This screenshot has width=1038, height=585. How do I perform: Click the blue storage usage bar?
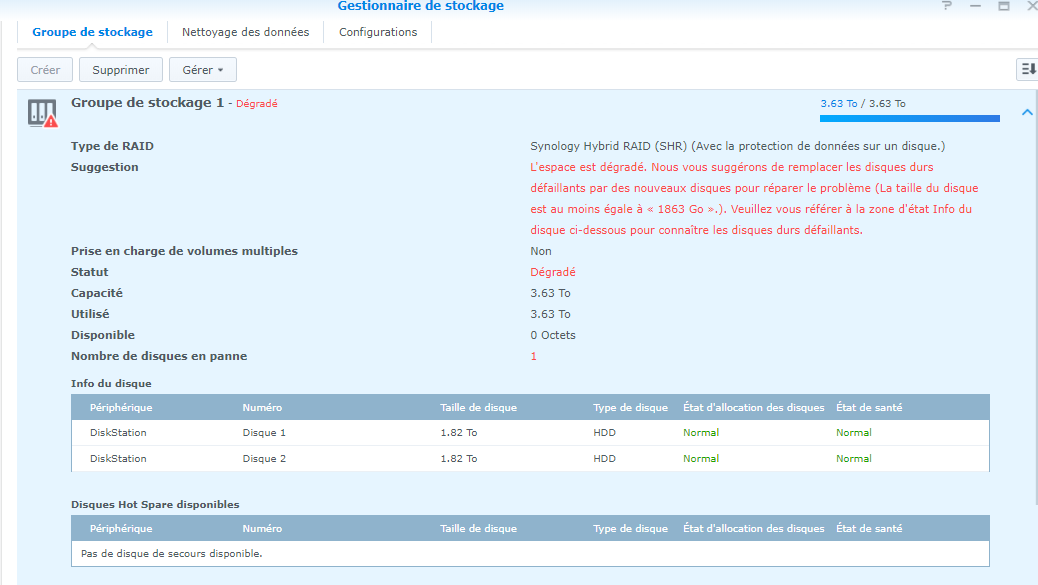coord(909,118)
